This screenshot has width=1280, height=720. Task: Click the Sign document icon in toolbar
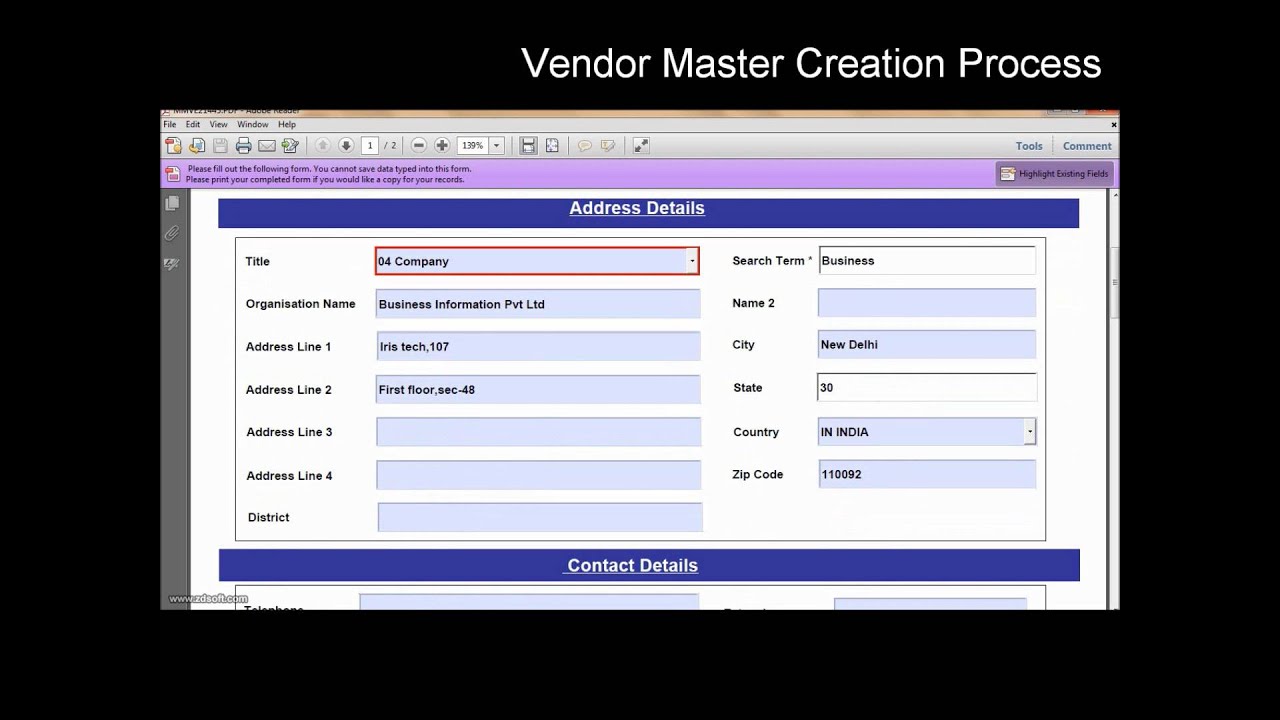click(290, 146)
